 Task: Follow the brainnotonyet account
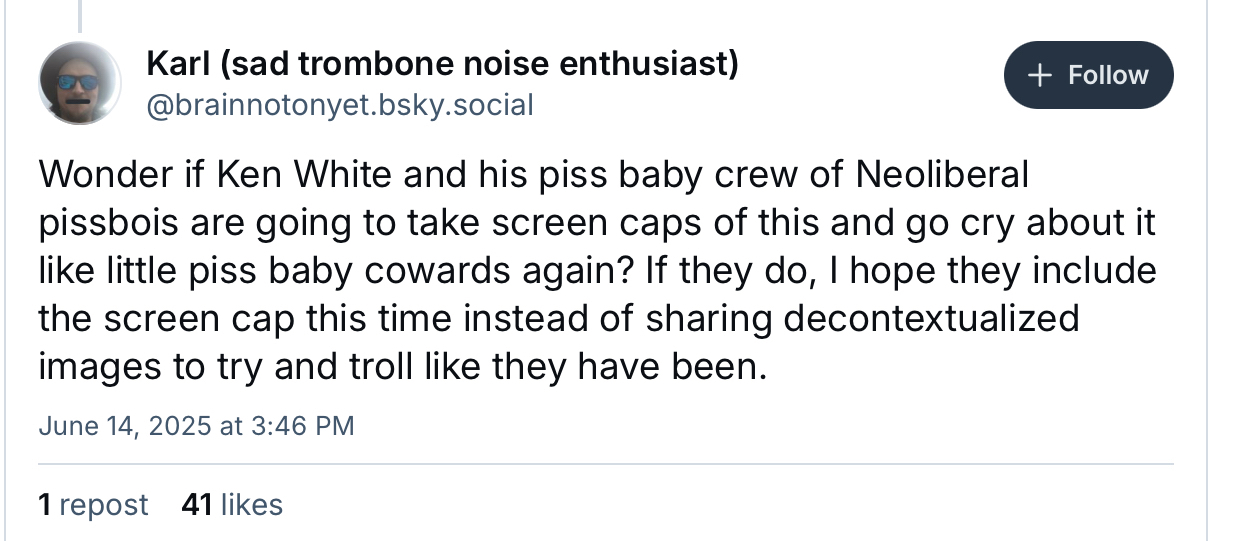pos(1089,75)
